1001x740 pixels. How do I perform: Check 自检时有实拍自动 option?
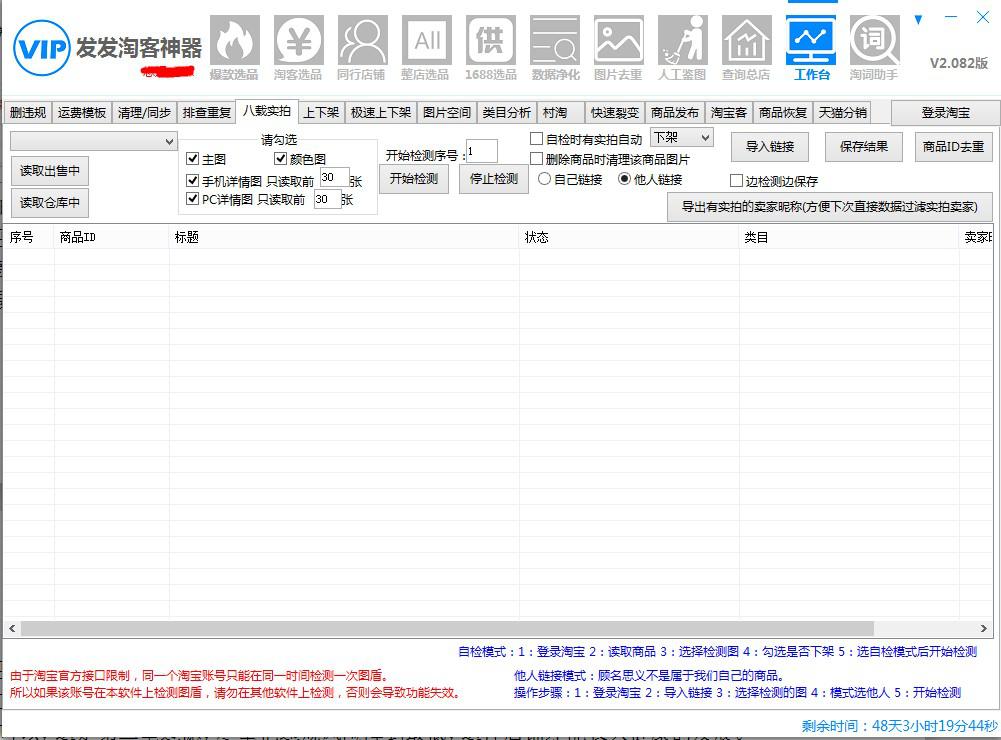click(x=536, y=138)
